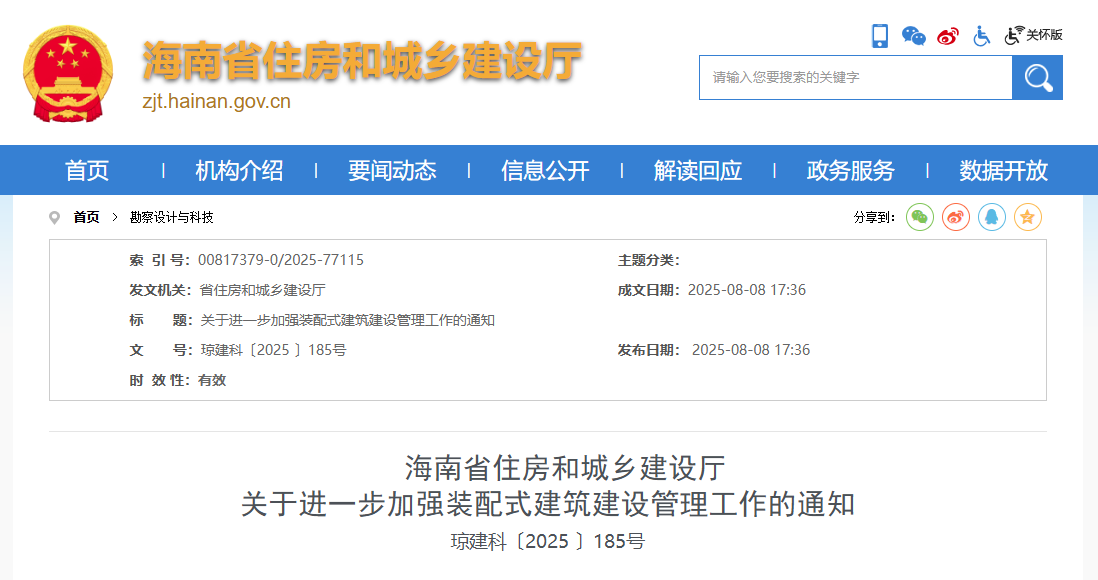Share via the orange Qzone star icon
The width and height of the screenshot is (1098, 580).
point(1027,217)
